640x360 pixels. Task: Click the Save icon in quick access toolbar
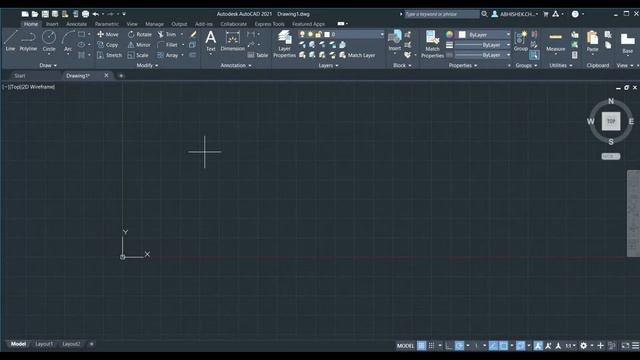tap(45, 14)
